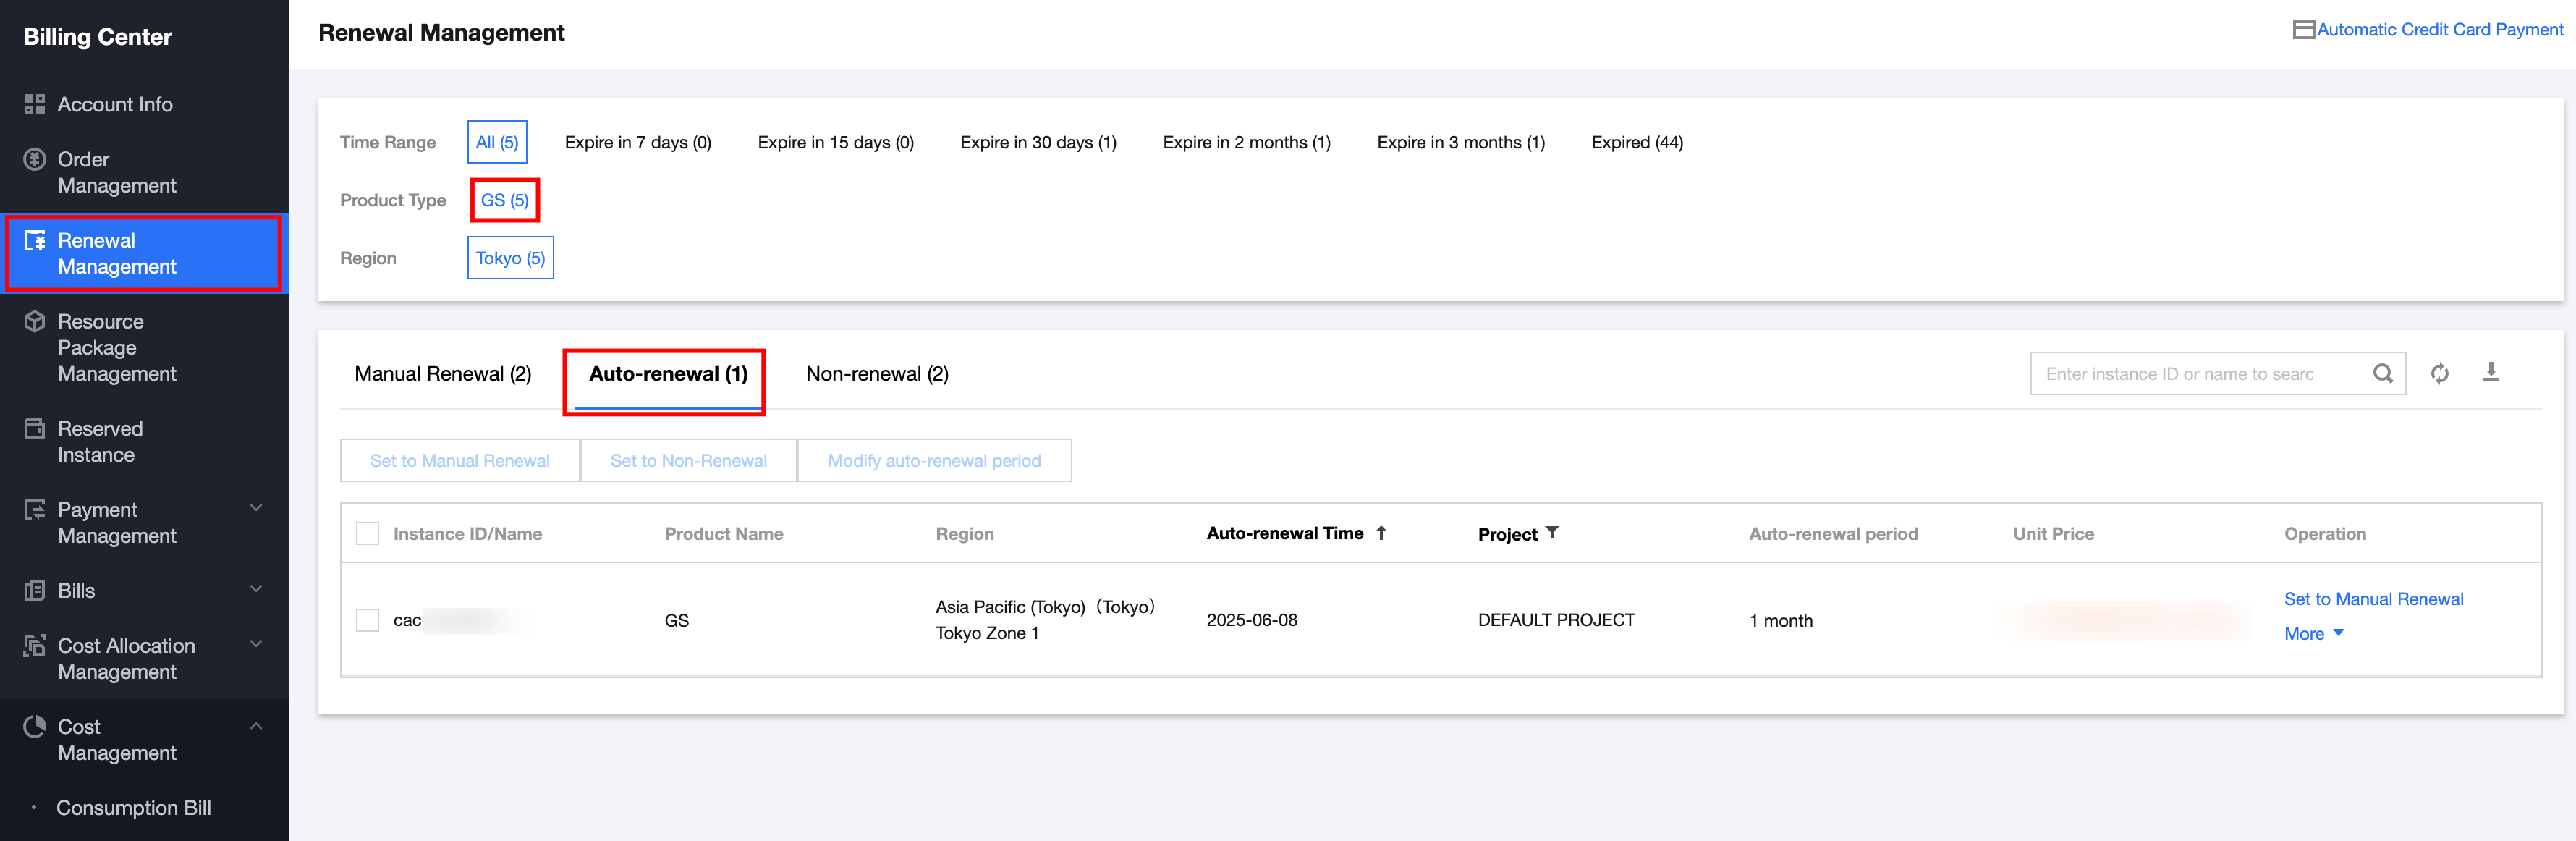The image size is (2576, 841).
Task: Click the download export icon
Action: click(2491, 372)
